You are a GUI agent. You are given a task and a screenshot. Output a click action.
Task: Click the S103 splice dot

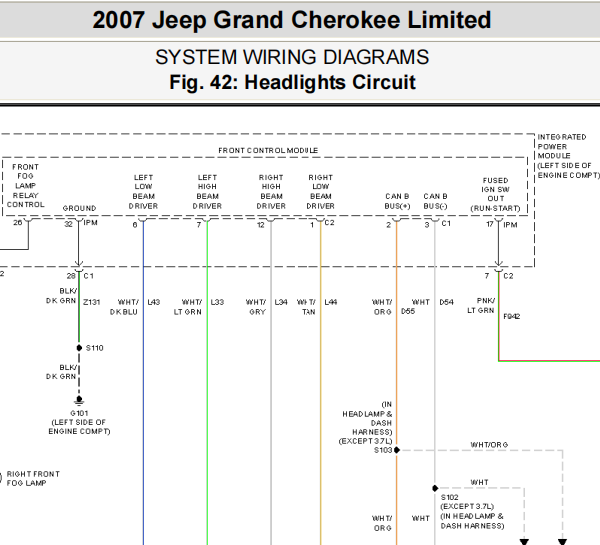click(397, 450)
